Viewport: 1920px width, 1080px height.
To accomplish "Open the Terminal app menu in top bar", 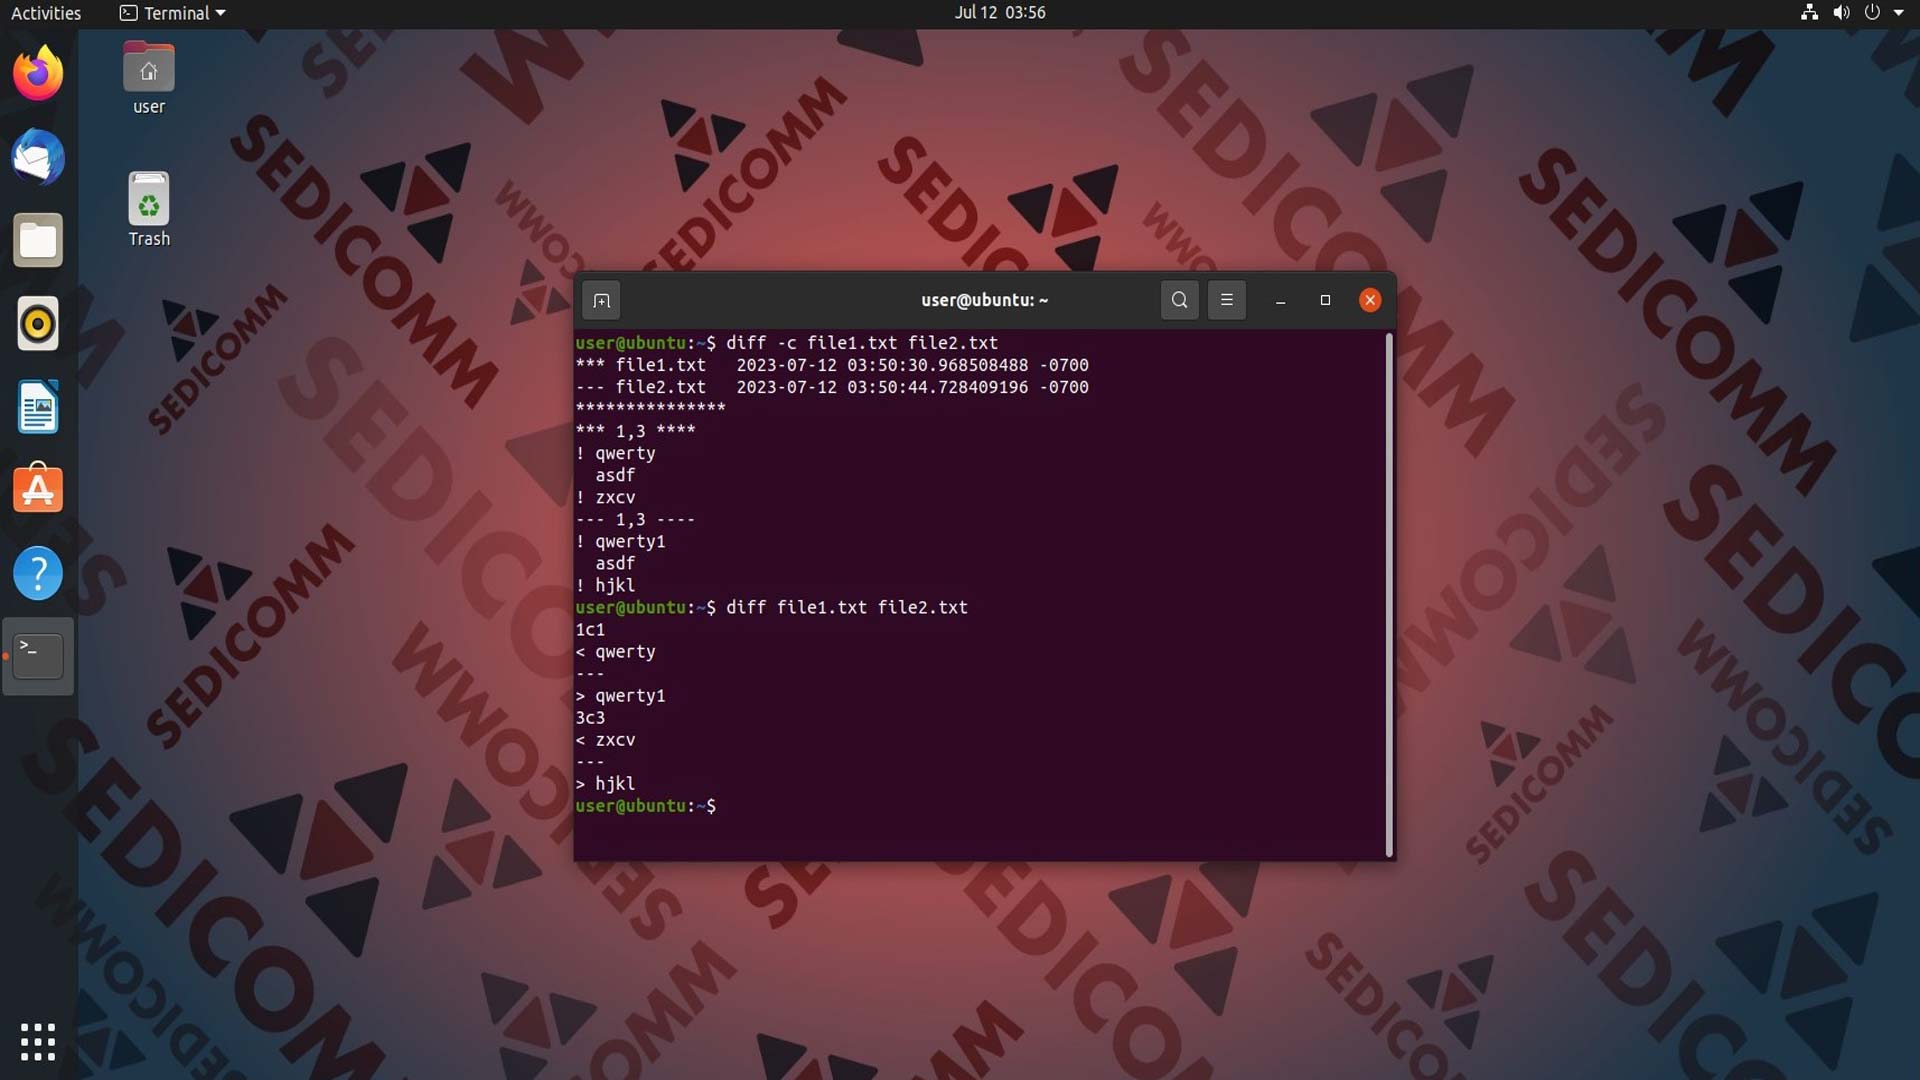I will pos(172,13).
